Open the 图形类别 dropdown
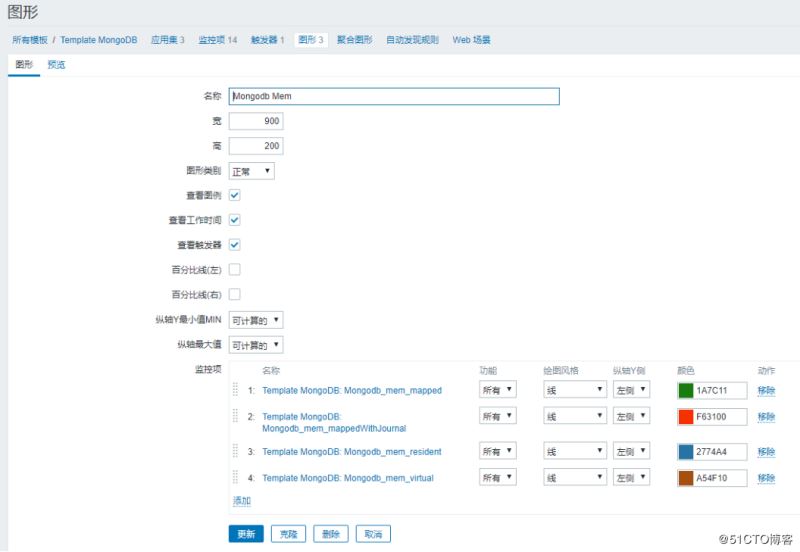Image resolution: width=800 pixels, height=552 pixels. coord(251,171)
